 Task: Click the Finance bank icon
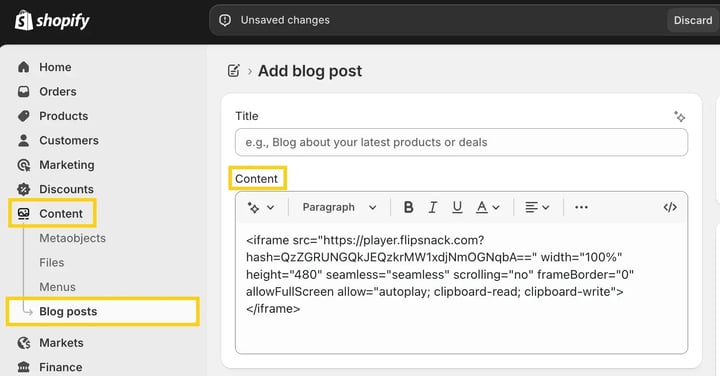point(23,367)
